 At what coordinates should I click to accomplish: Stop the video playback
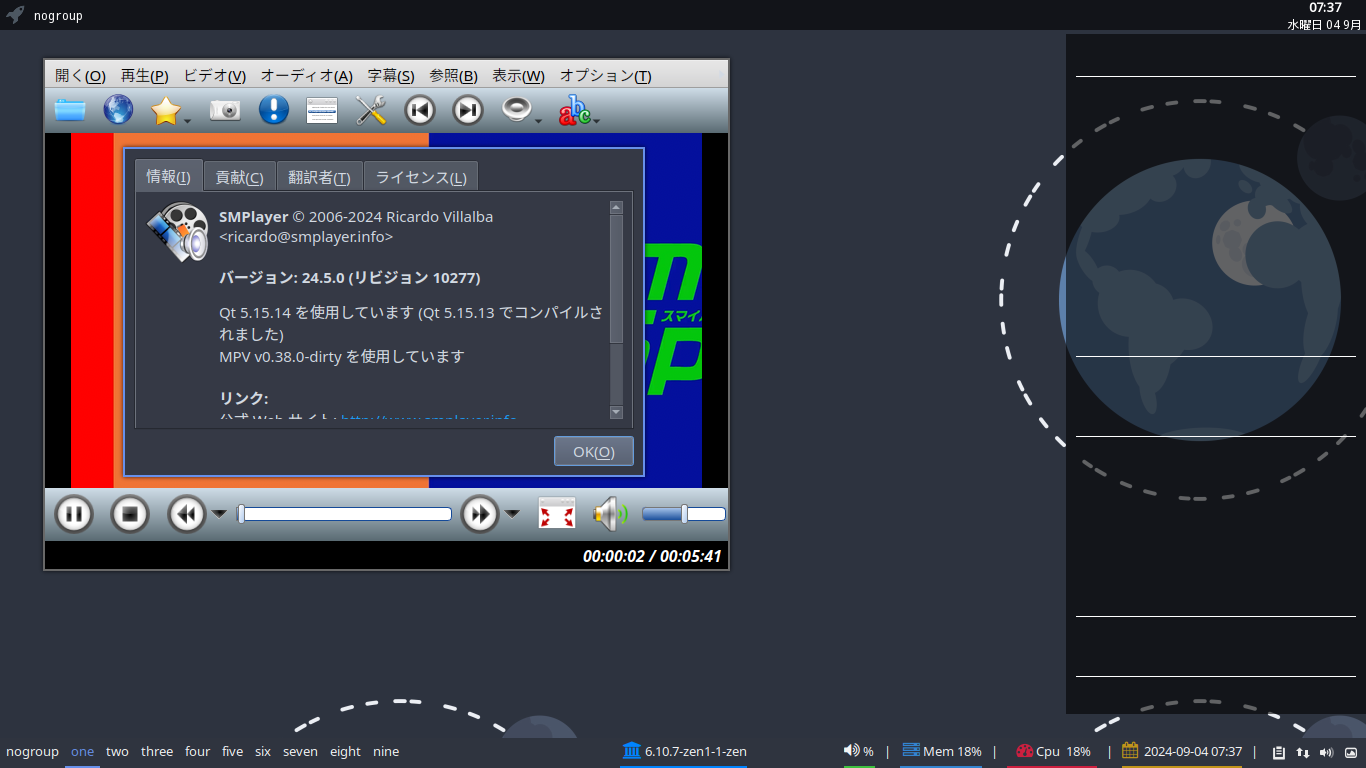129,515
